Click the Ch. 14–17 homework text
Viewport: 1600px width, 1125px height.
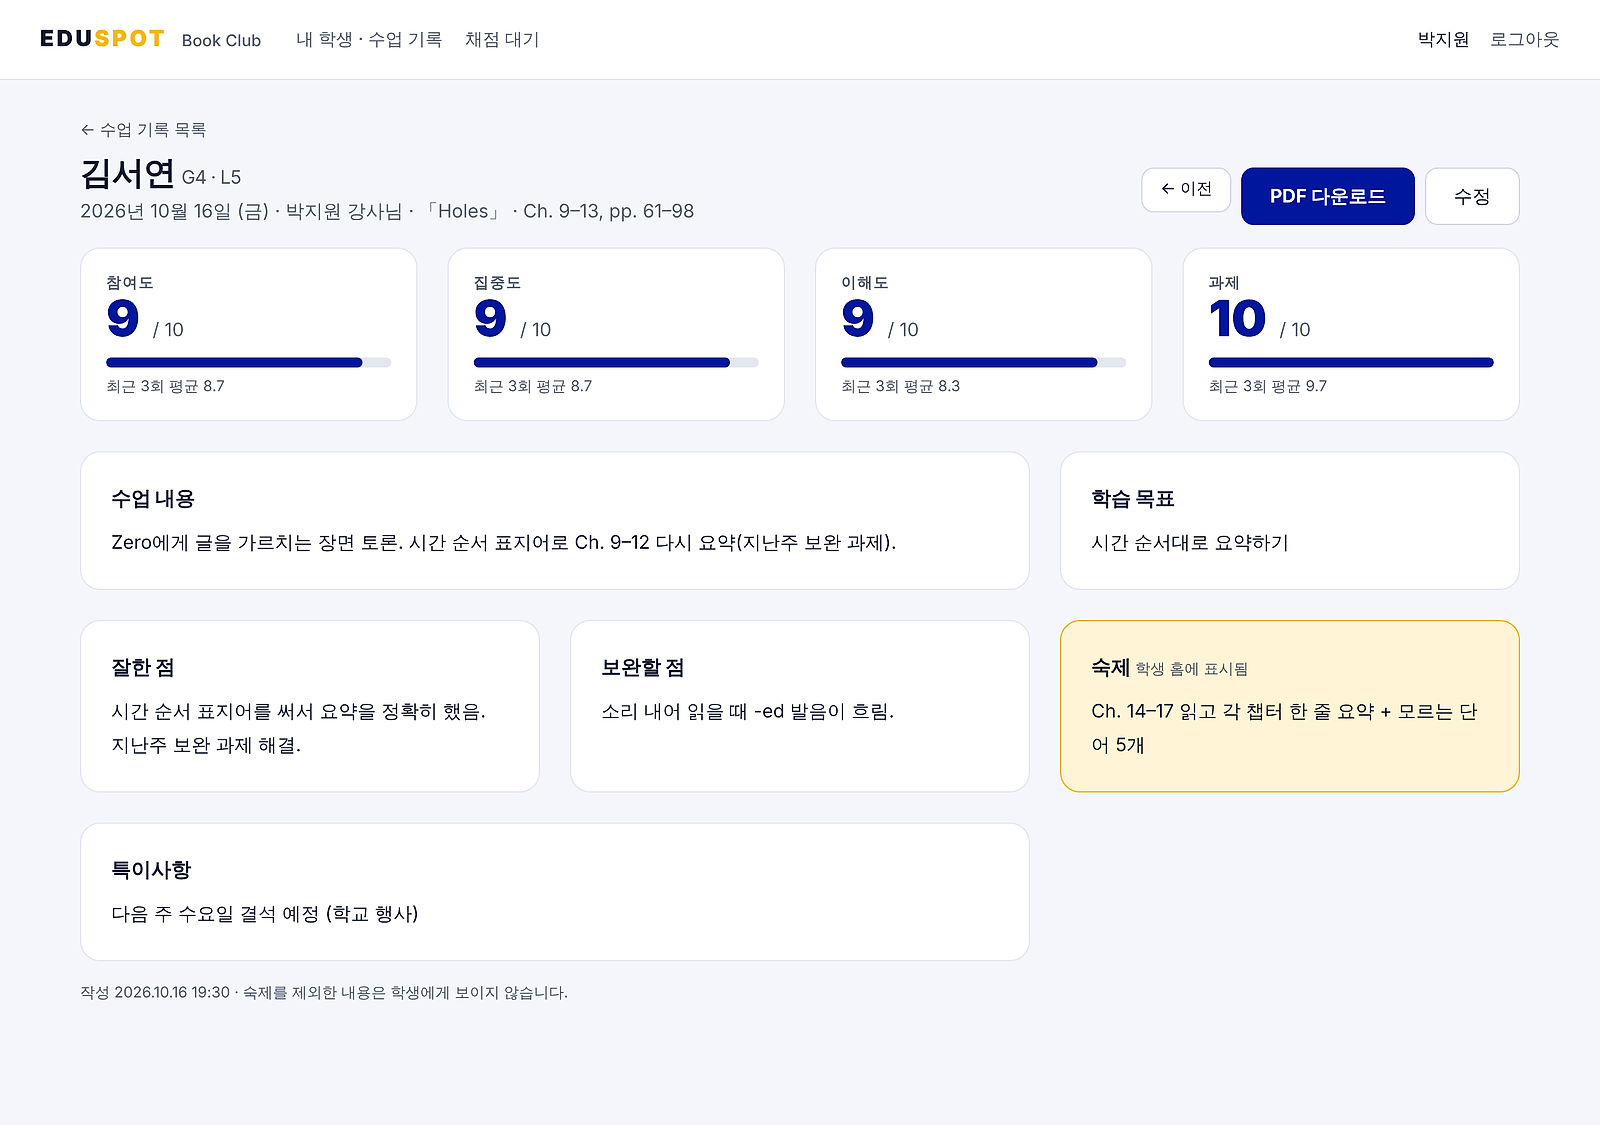[1284, 728]
